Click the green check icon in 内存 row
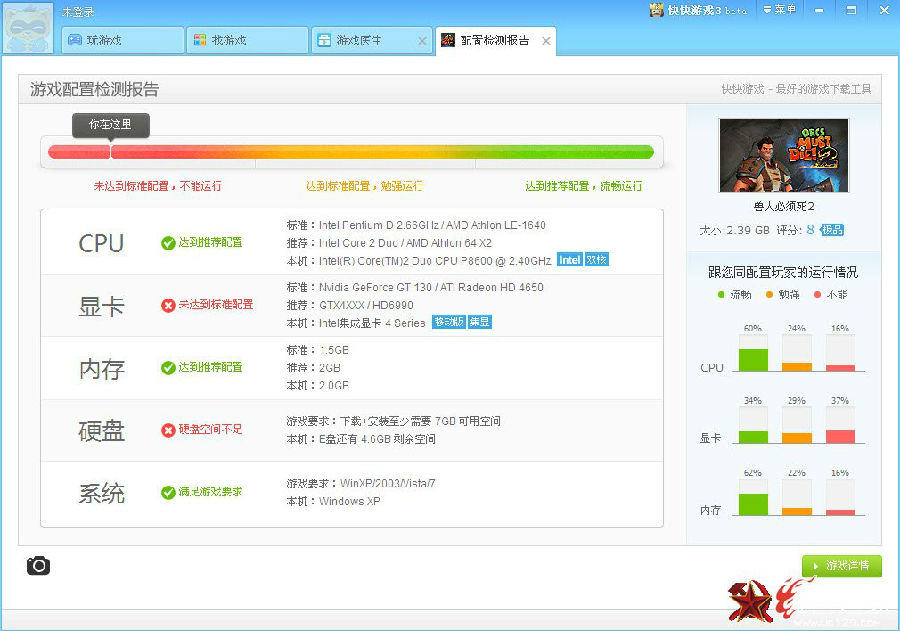The width and height of the screenshot is (900, 631). 168,367
